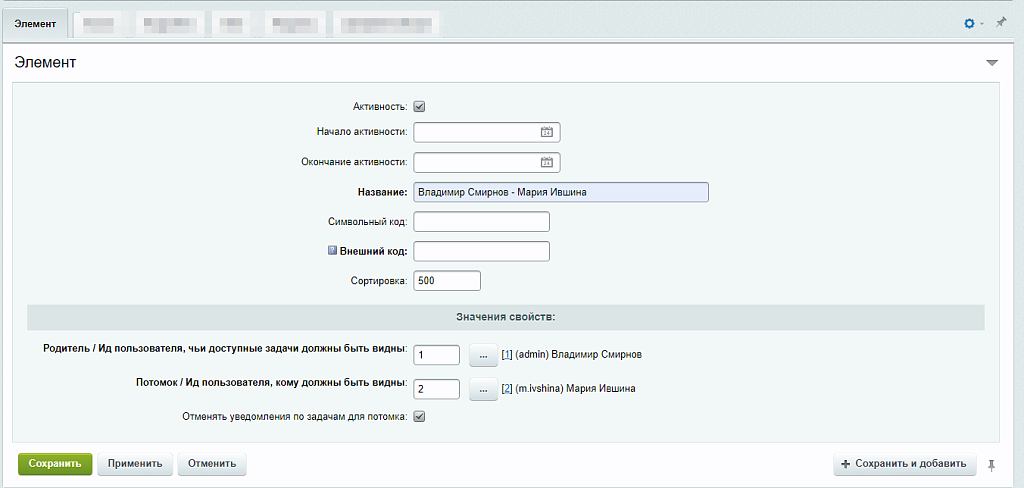Image resolution: width=1024 pixels, height=488 pixels.
Task: Open calendar for Начало активности
Action: pyautogui.click(x=547, y=132)
